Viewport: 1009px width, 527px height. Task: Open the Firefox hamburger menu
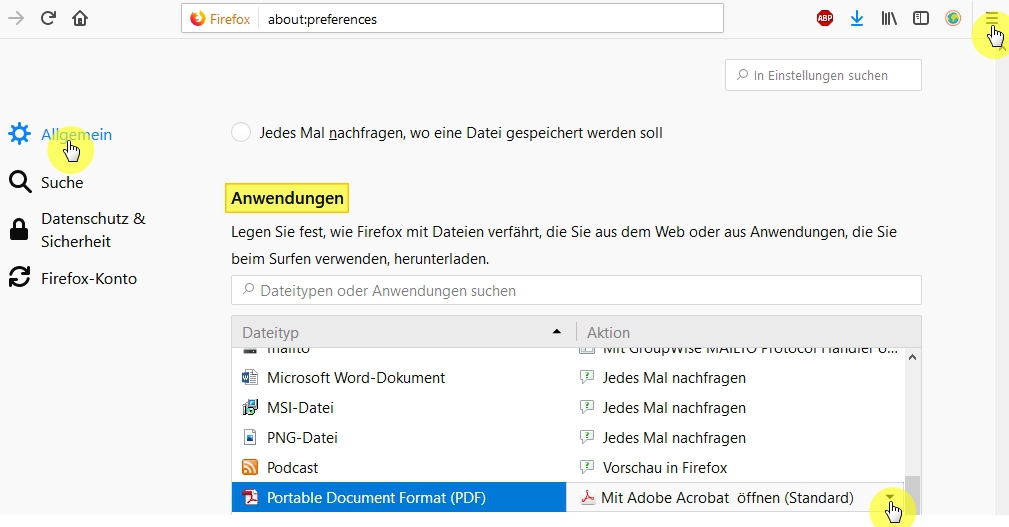pos(991,18)
